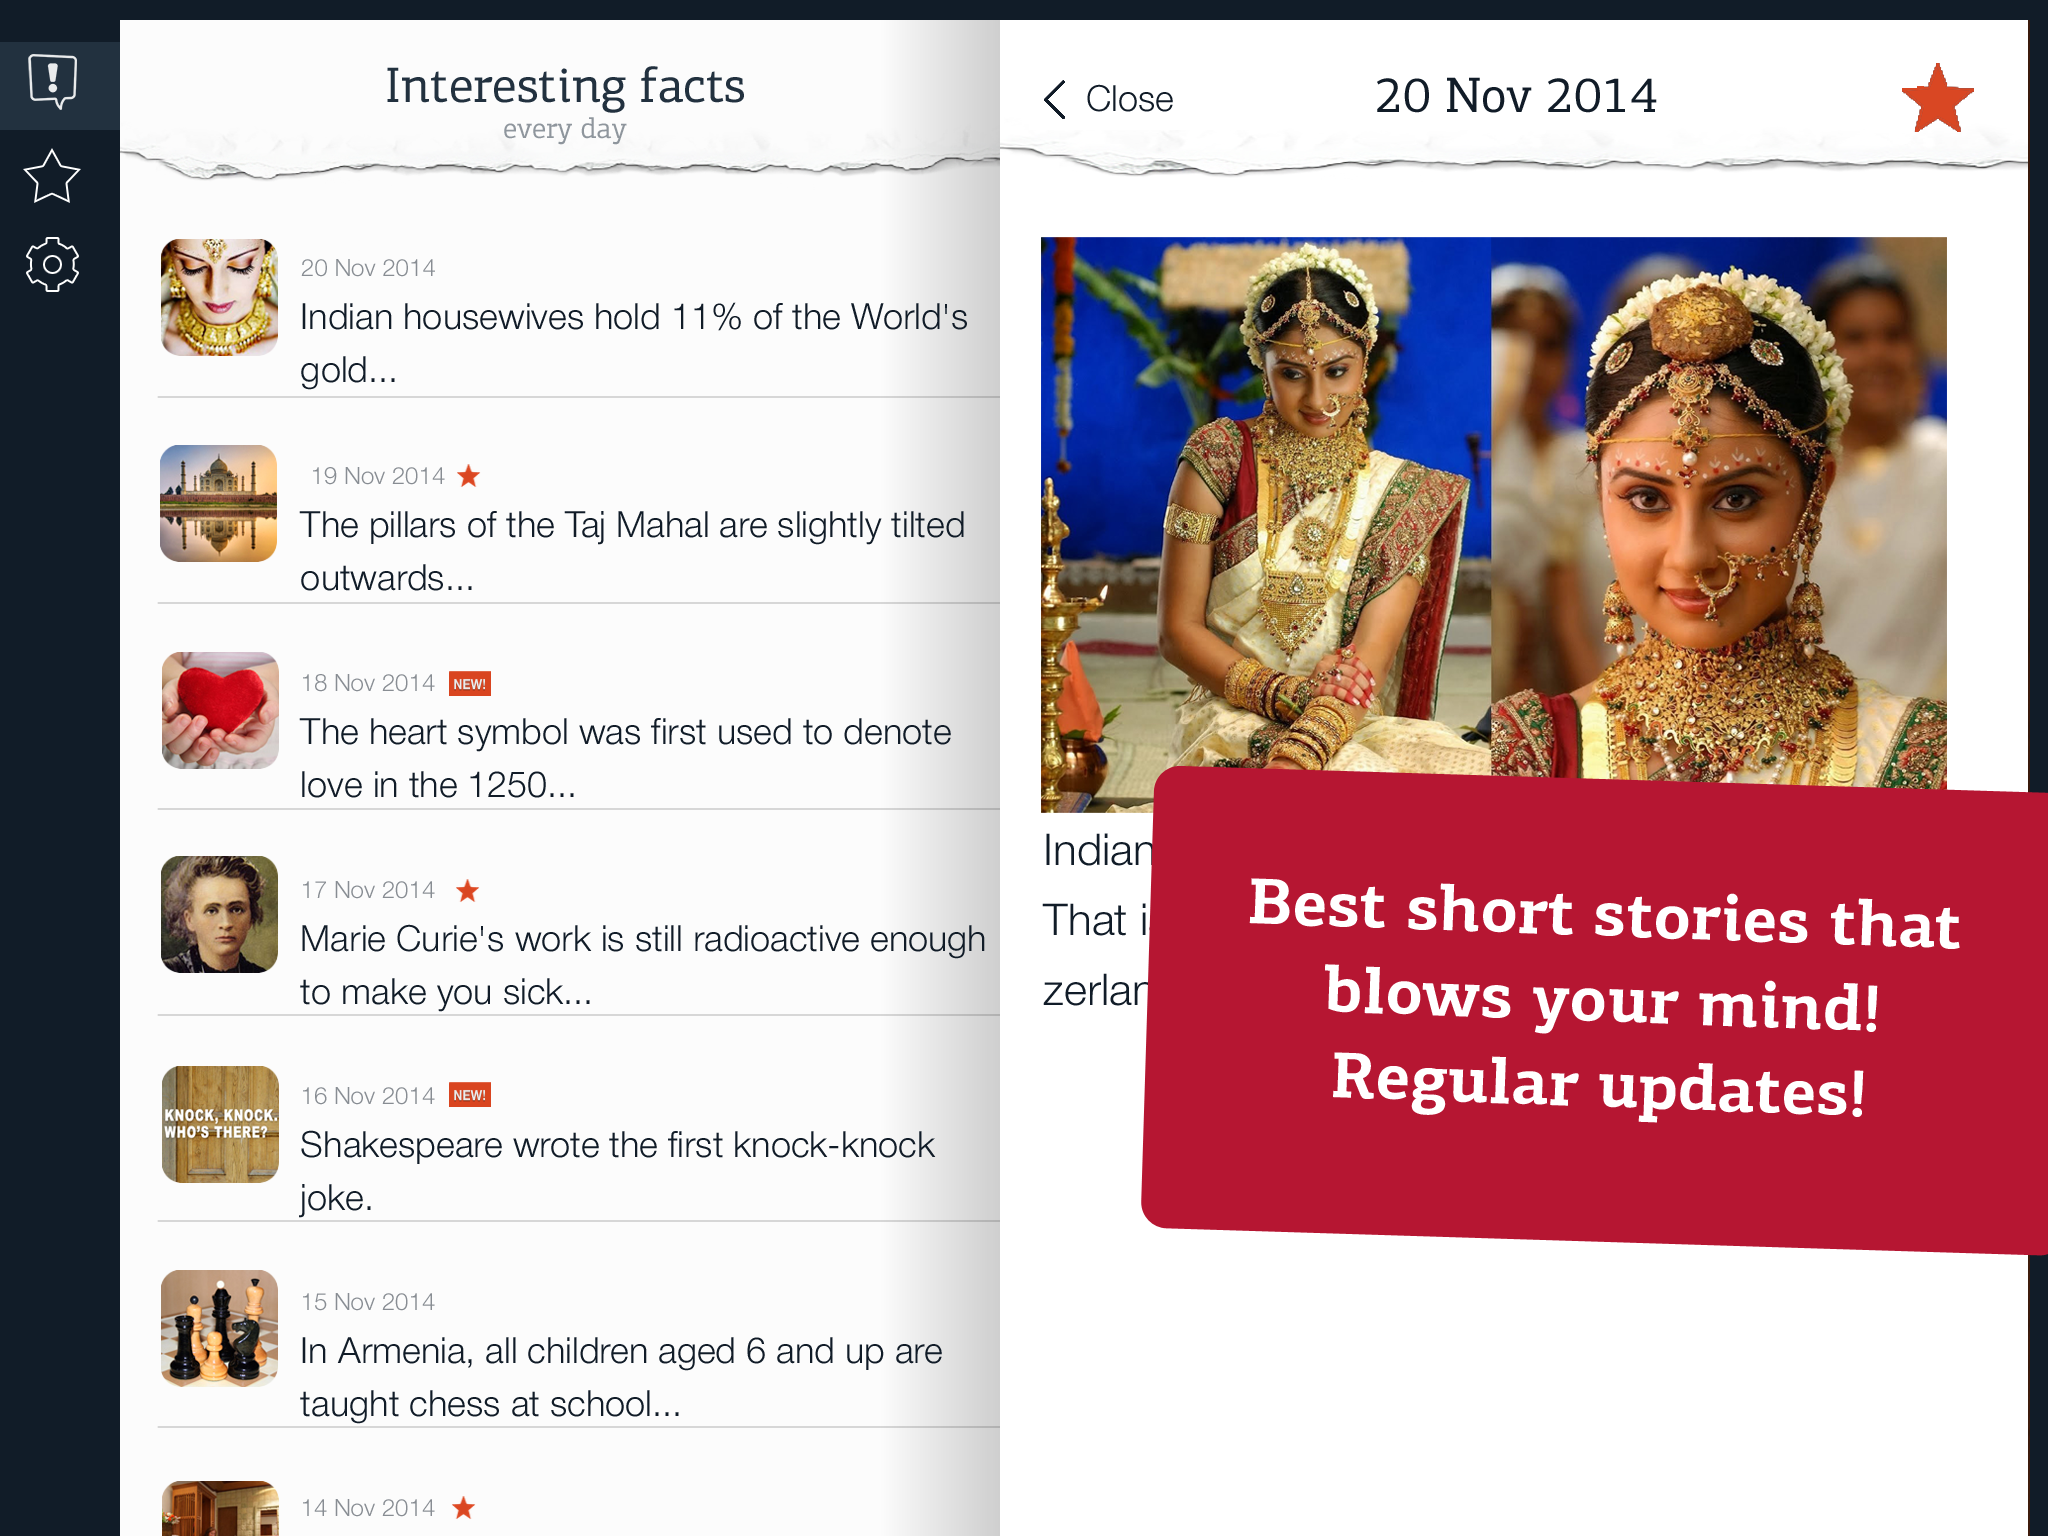Select the Taj Mahal pillars fact
The height and width of the screenshot is (1536, 2048).
coord(579,520)
